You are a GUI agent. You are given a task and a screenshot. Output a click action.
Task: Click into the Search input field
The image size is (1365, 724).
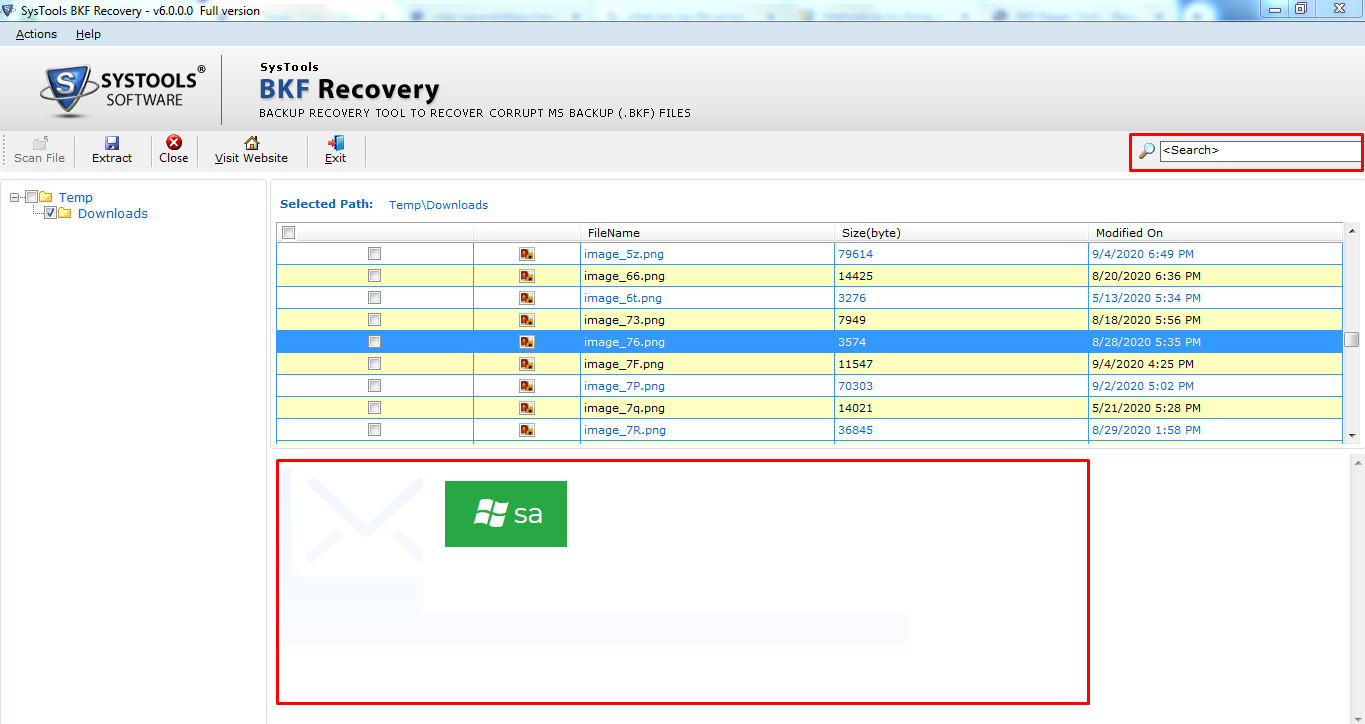pos(1260,151)
